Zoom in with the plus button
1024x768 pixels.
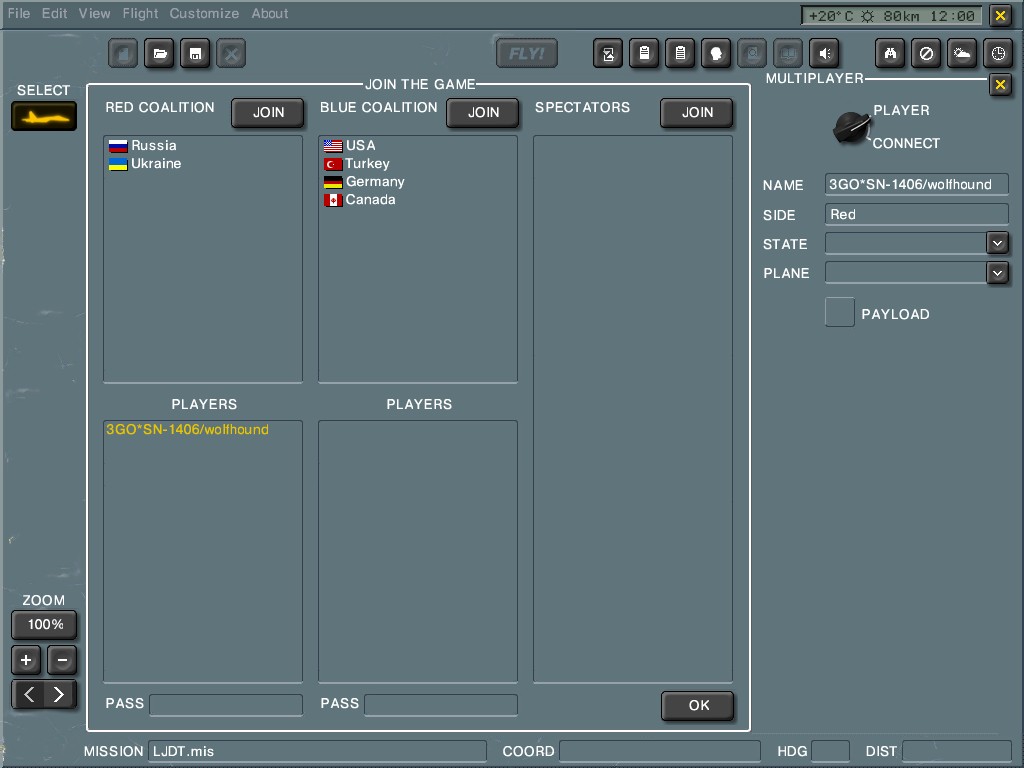[x=26, y=660]
